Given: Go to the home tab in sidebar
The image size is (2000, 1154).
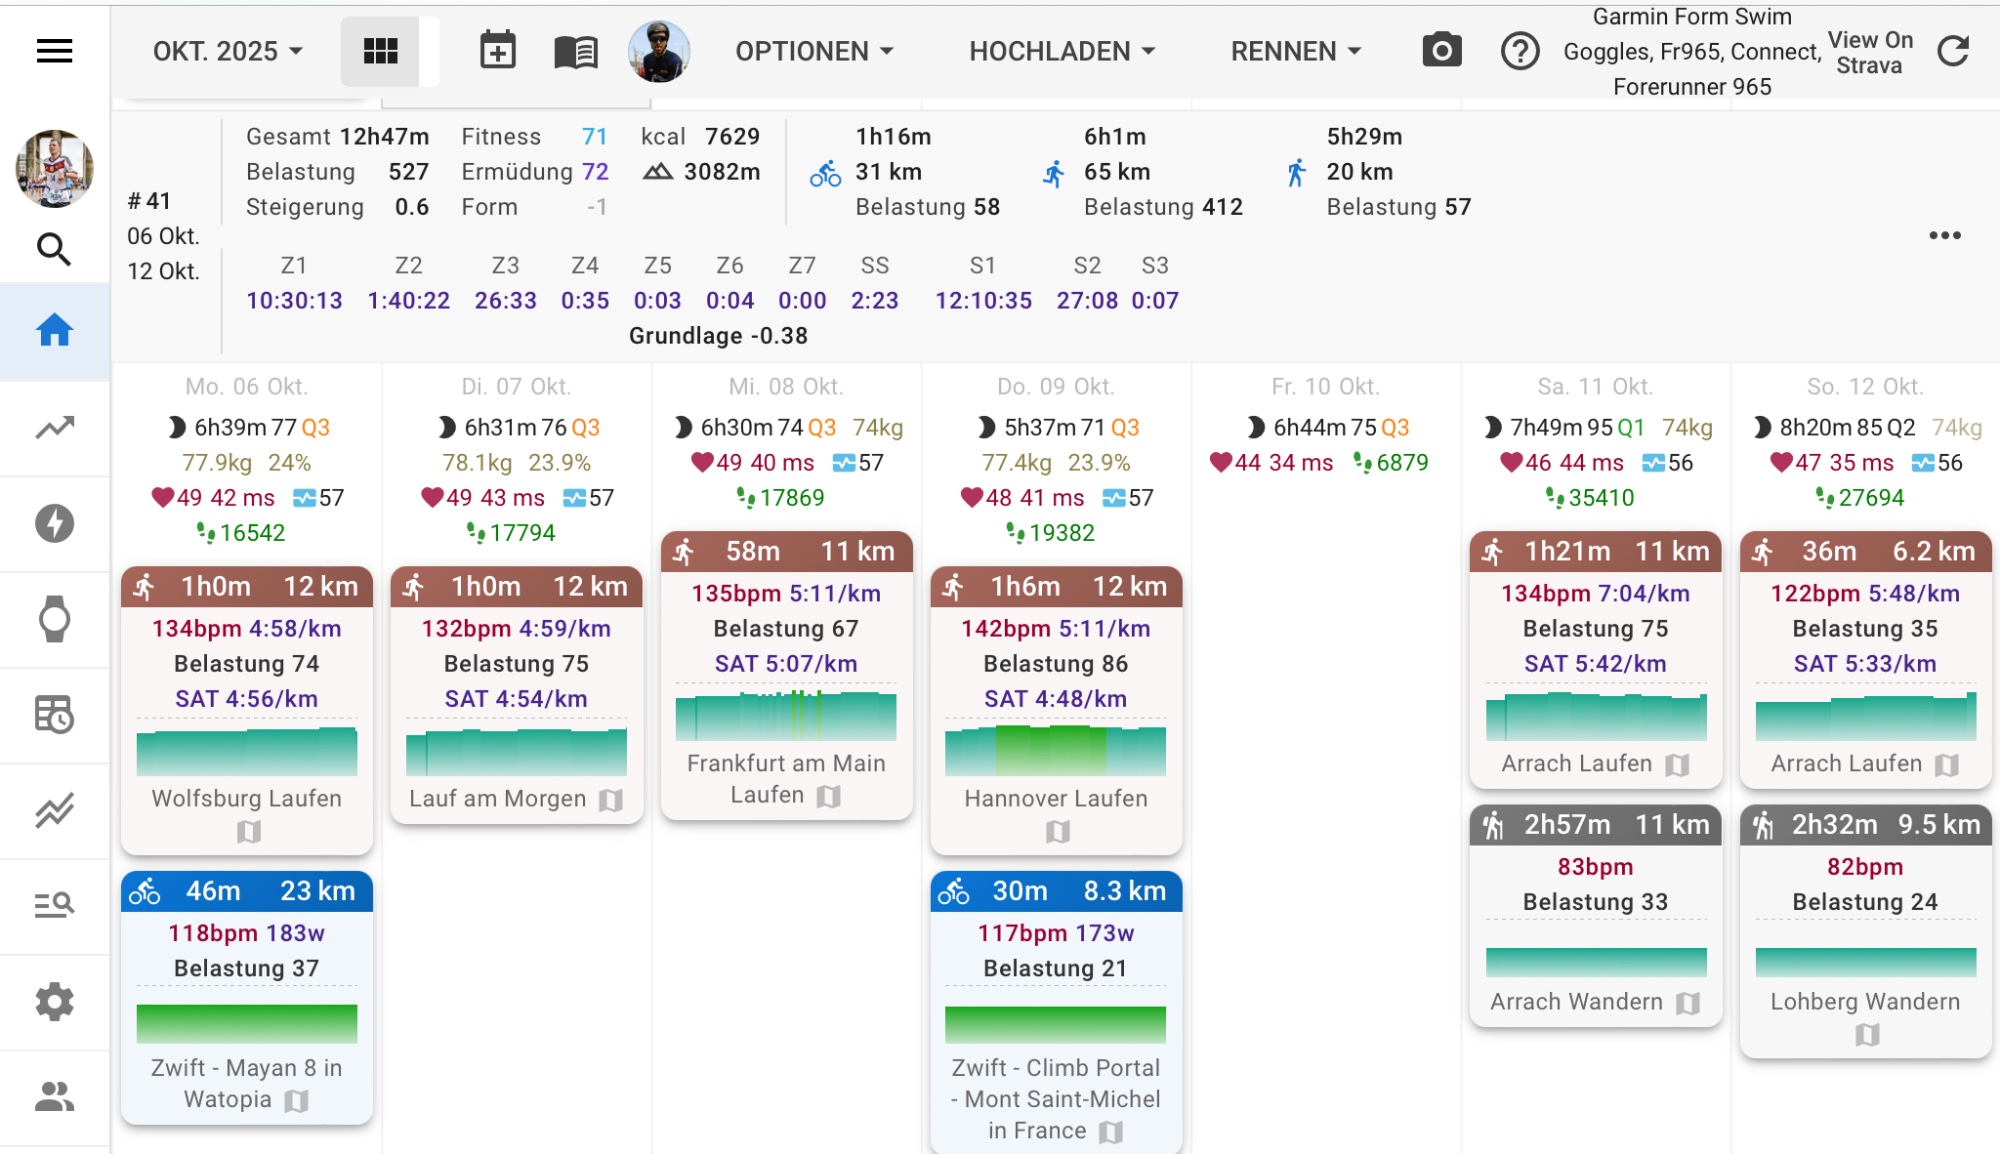Looking at the screenshot, I should pyautogui.click(x=54, y=331).
